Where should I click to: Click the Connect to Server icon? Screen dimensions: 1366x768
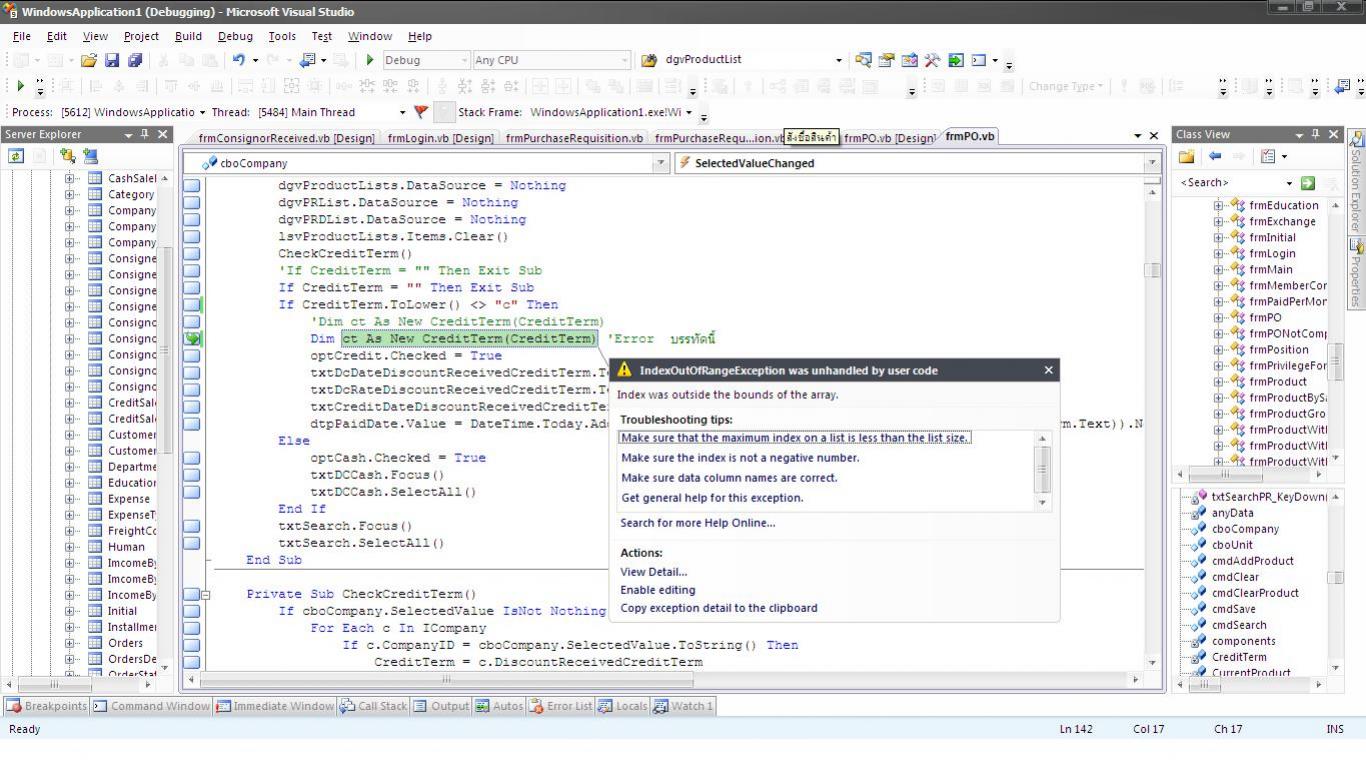(90, 156)
